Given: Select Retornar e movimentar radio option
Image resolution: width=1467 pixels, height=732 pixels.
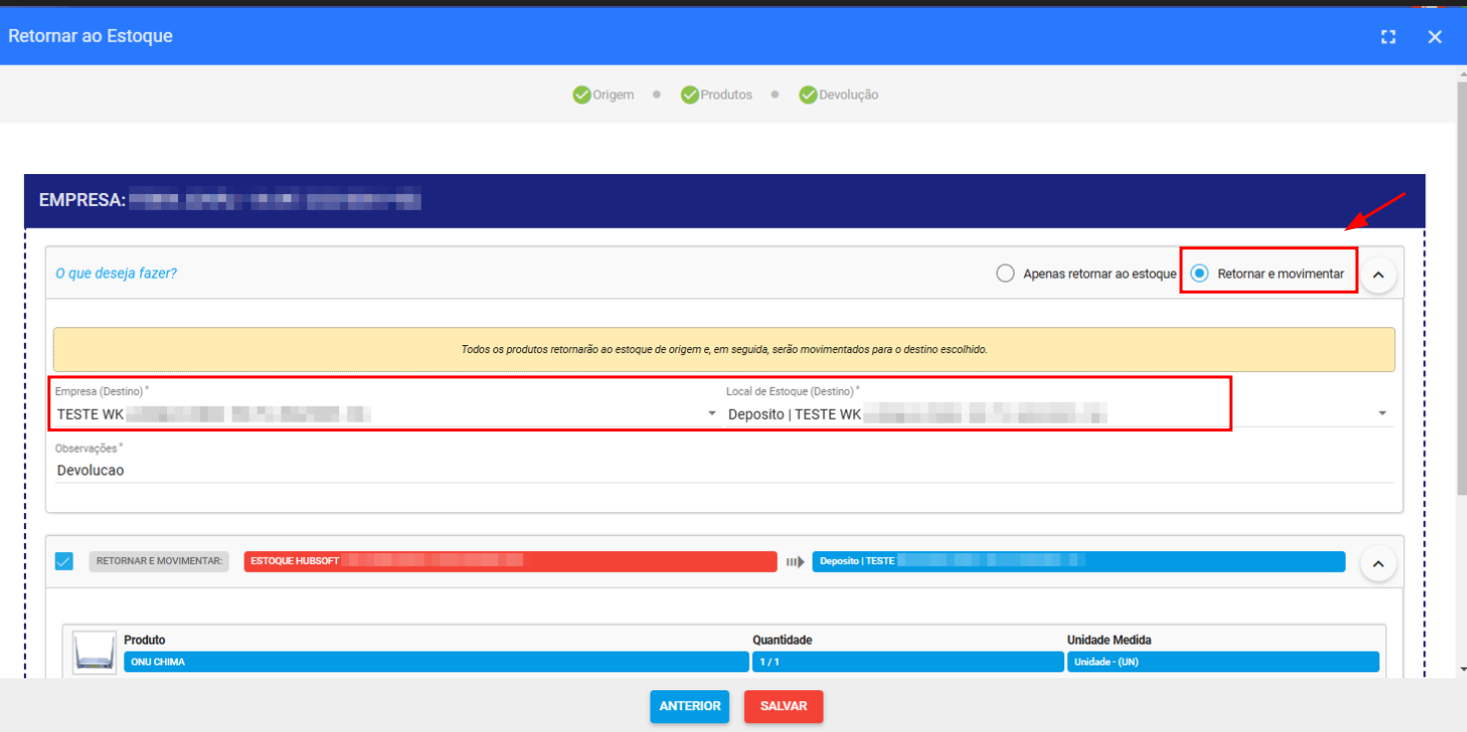Looking at the screenshot, I should (x=1199, y=274).
